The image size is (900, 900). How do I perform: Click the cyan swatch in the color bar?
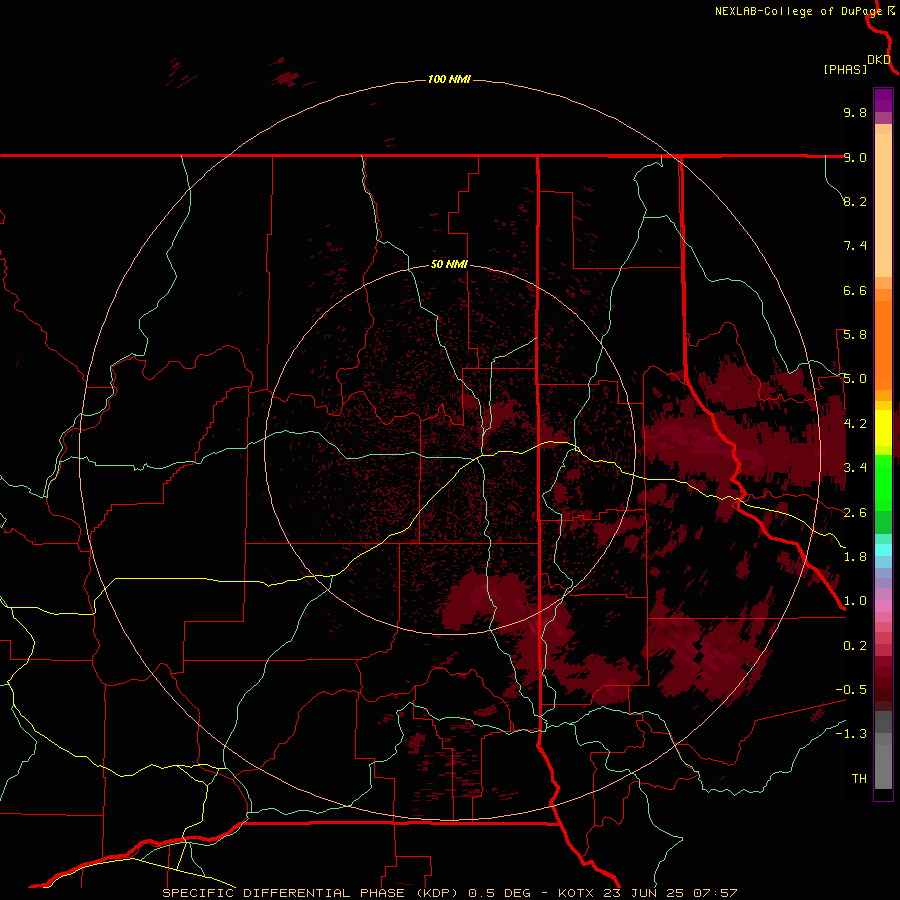pos(883,550)
